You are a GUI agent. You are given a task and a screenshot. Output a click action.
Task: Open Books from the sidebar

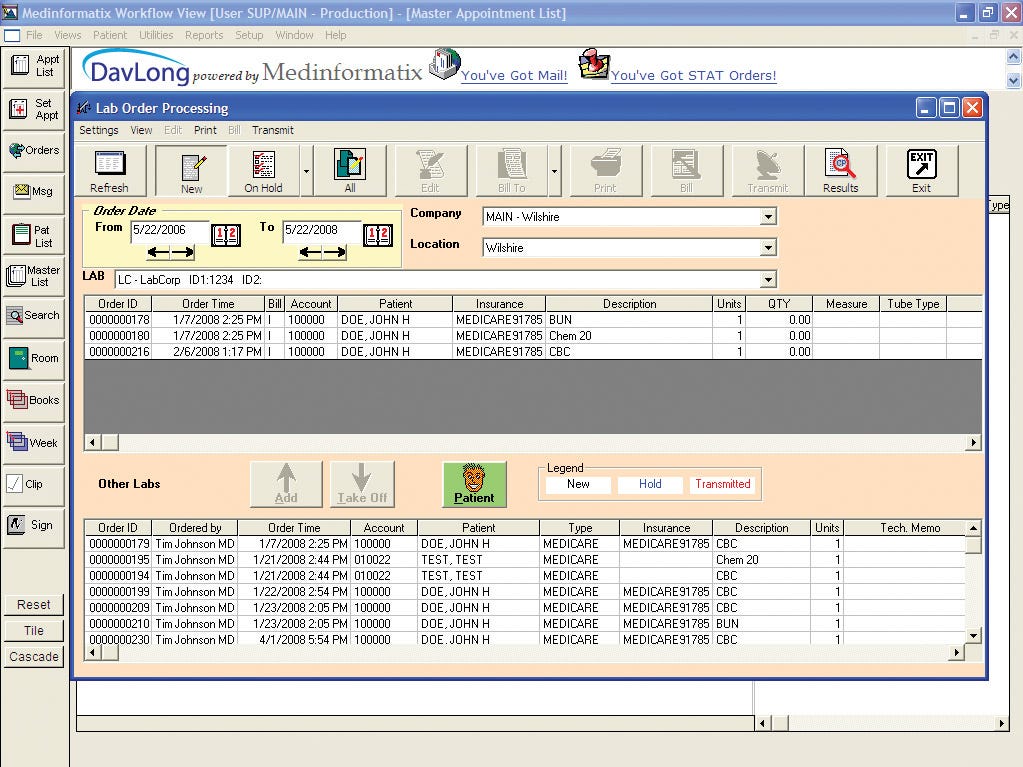click(x=34, y=400)
